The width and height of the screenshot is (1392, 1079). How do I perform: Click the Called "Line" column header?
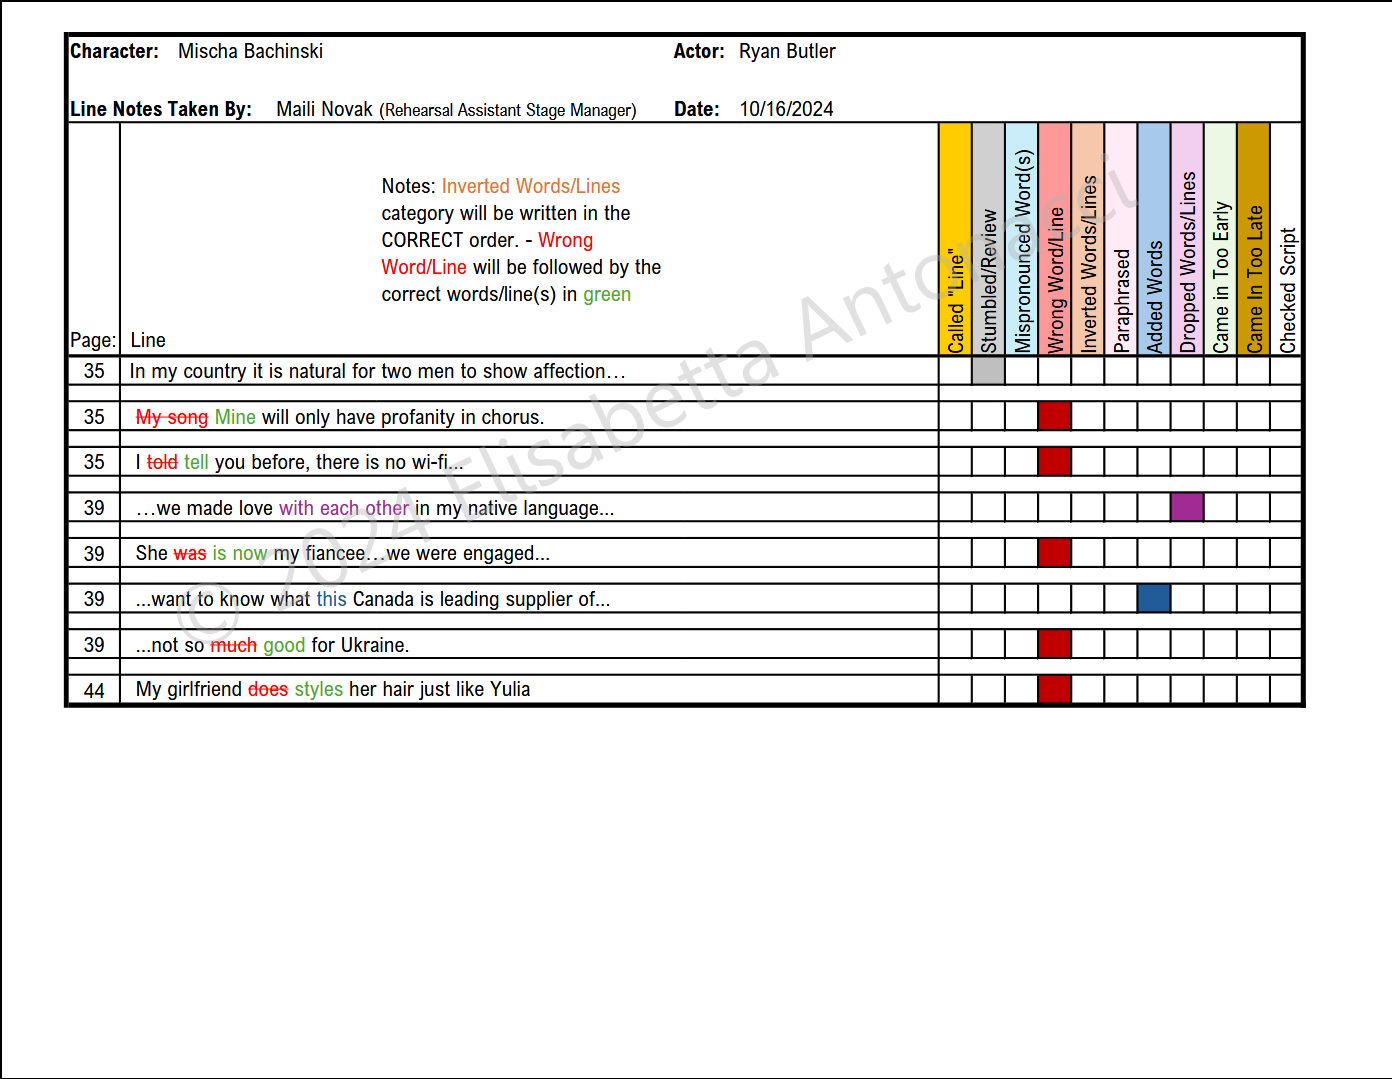955,239
